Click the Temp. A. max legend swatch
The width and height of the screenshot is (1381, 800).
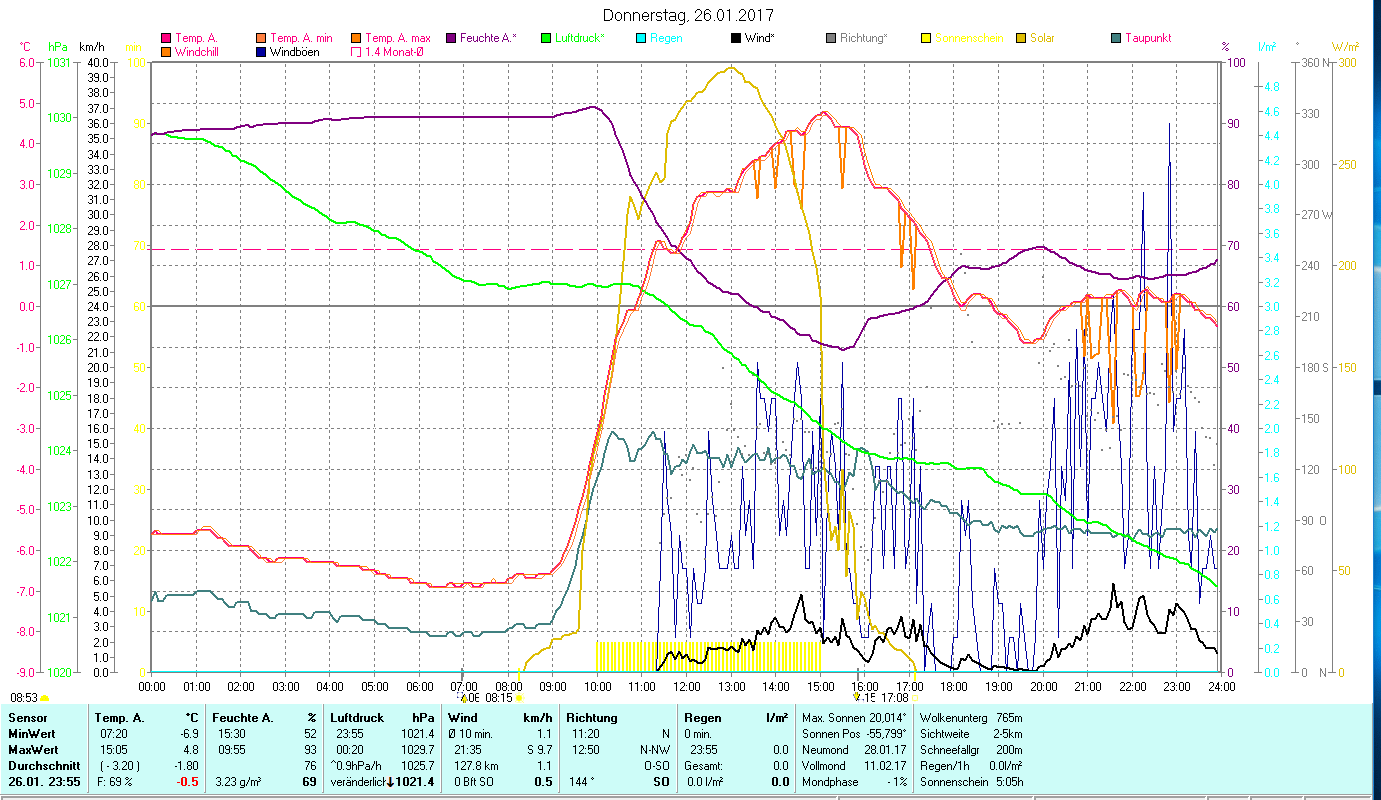pos(355,38)
